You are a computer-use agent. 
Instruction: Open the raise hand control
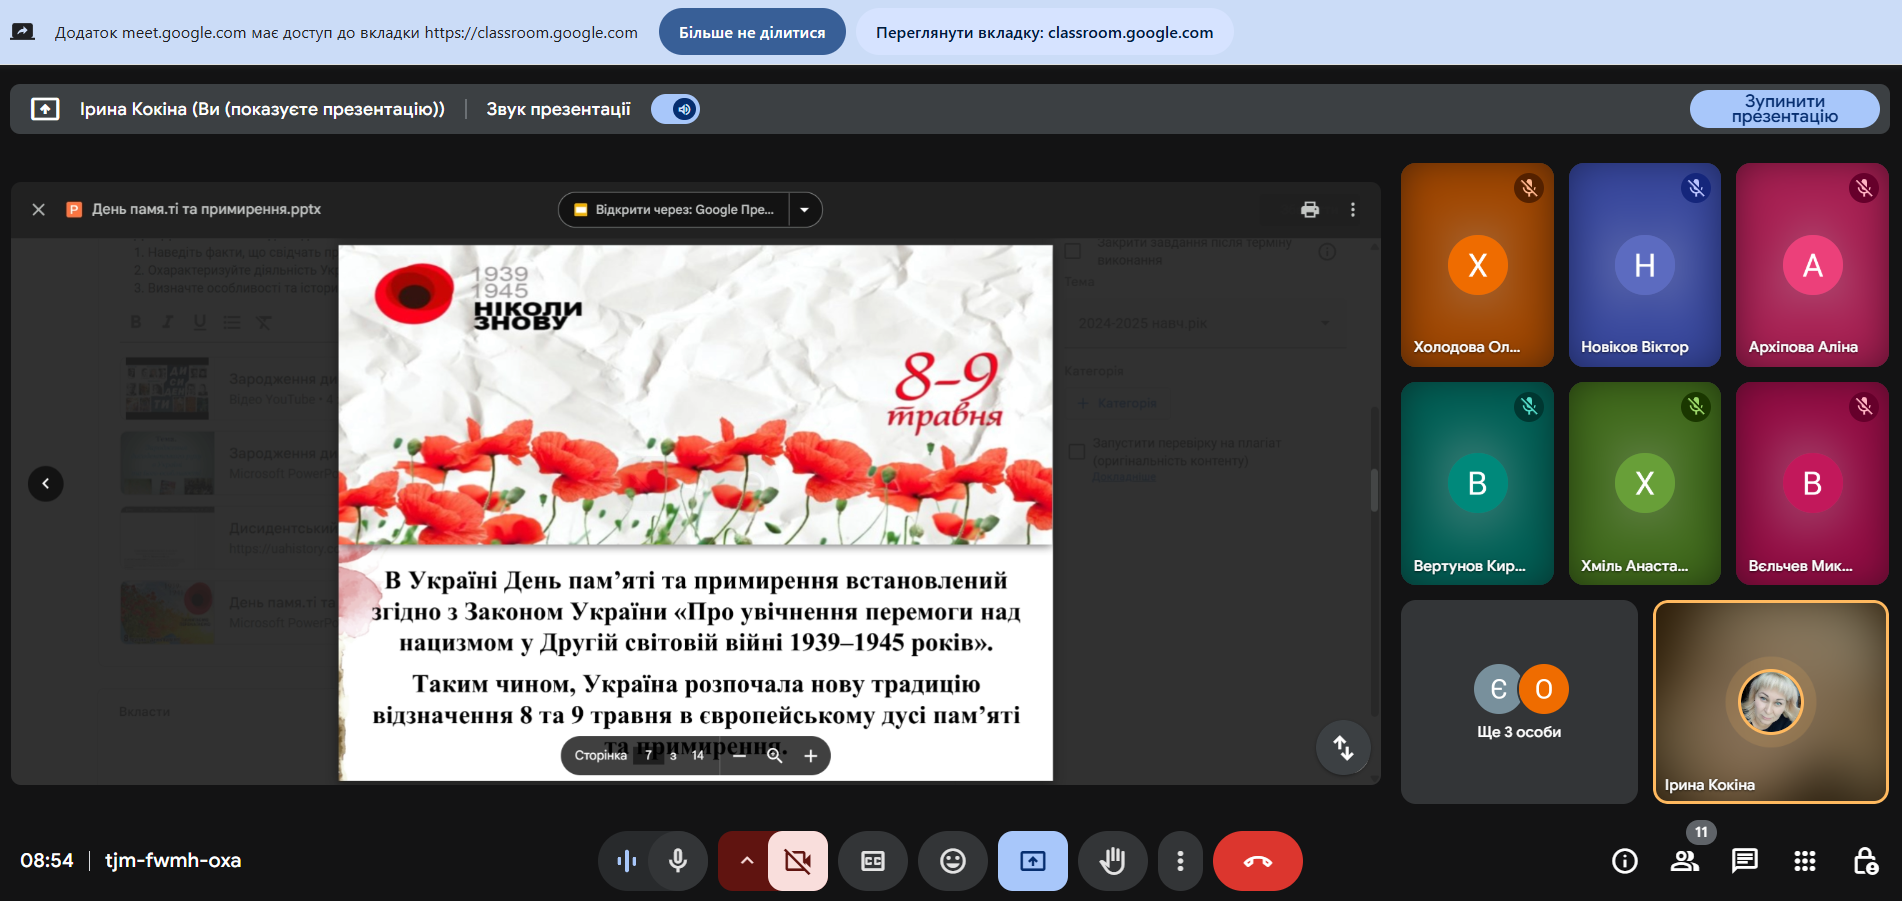[1112, 861]
